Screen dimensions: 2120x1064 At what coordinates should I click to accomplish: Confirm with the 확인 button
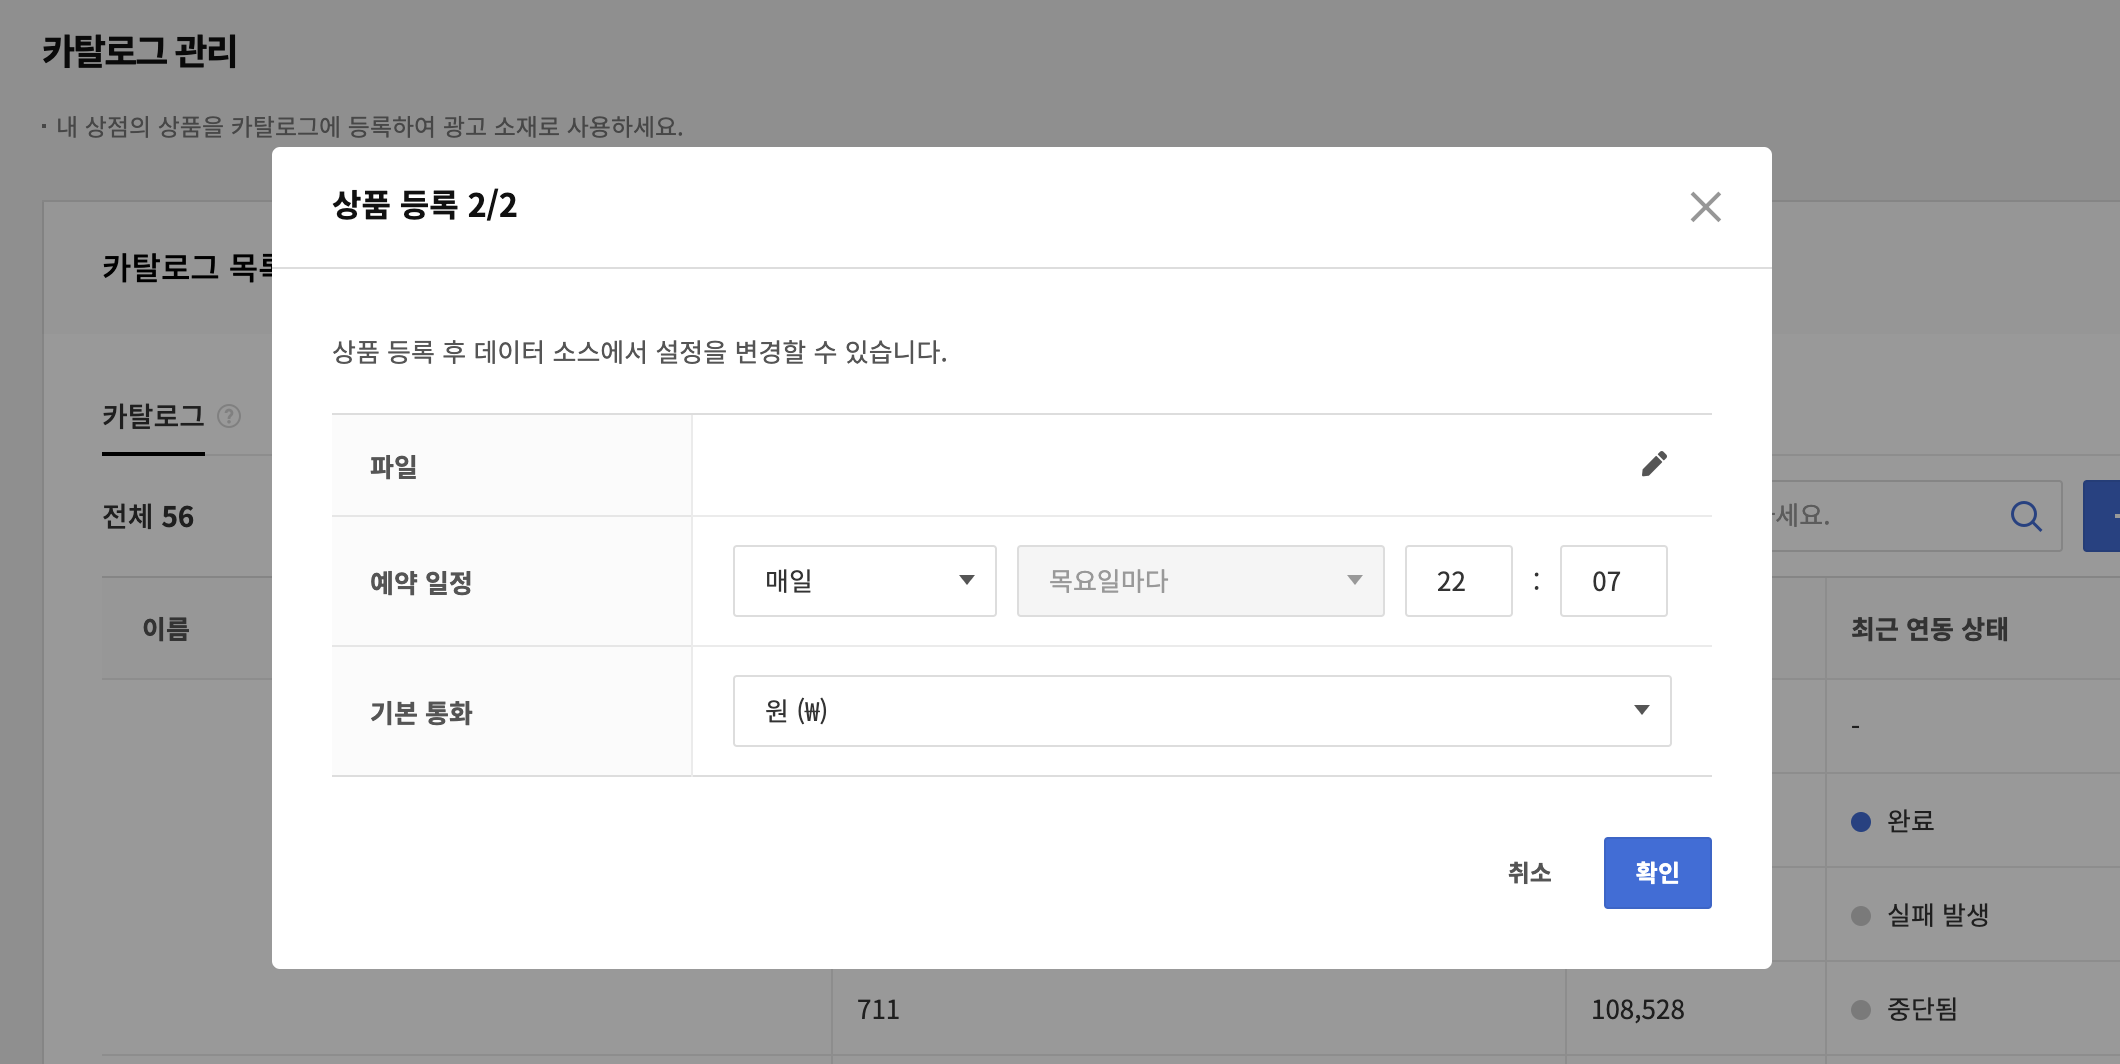click(1657, 873)
